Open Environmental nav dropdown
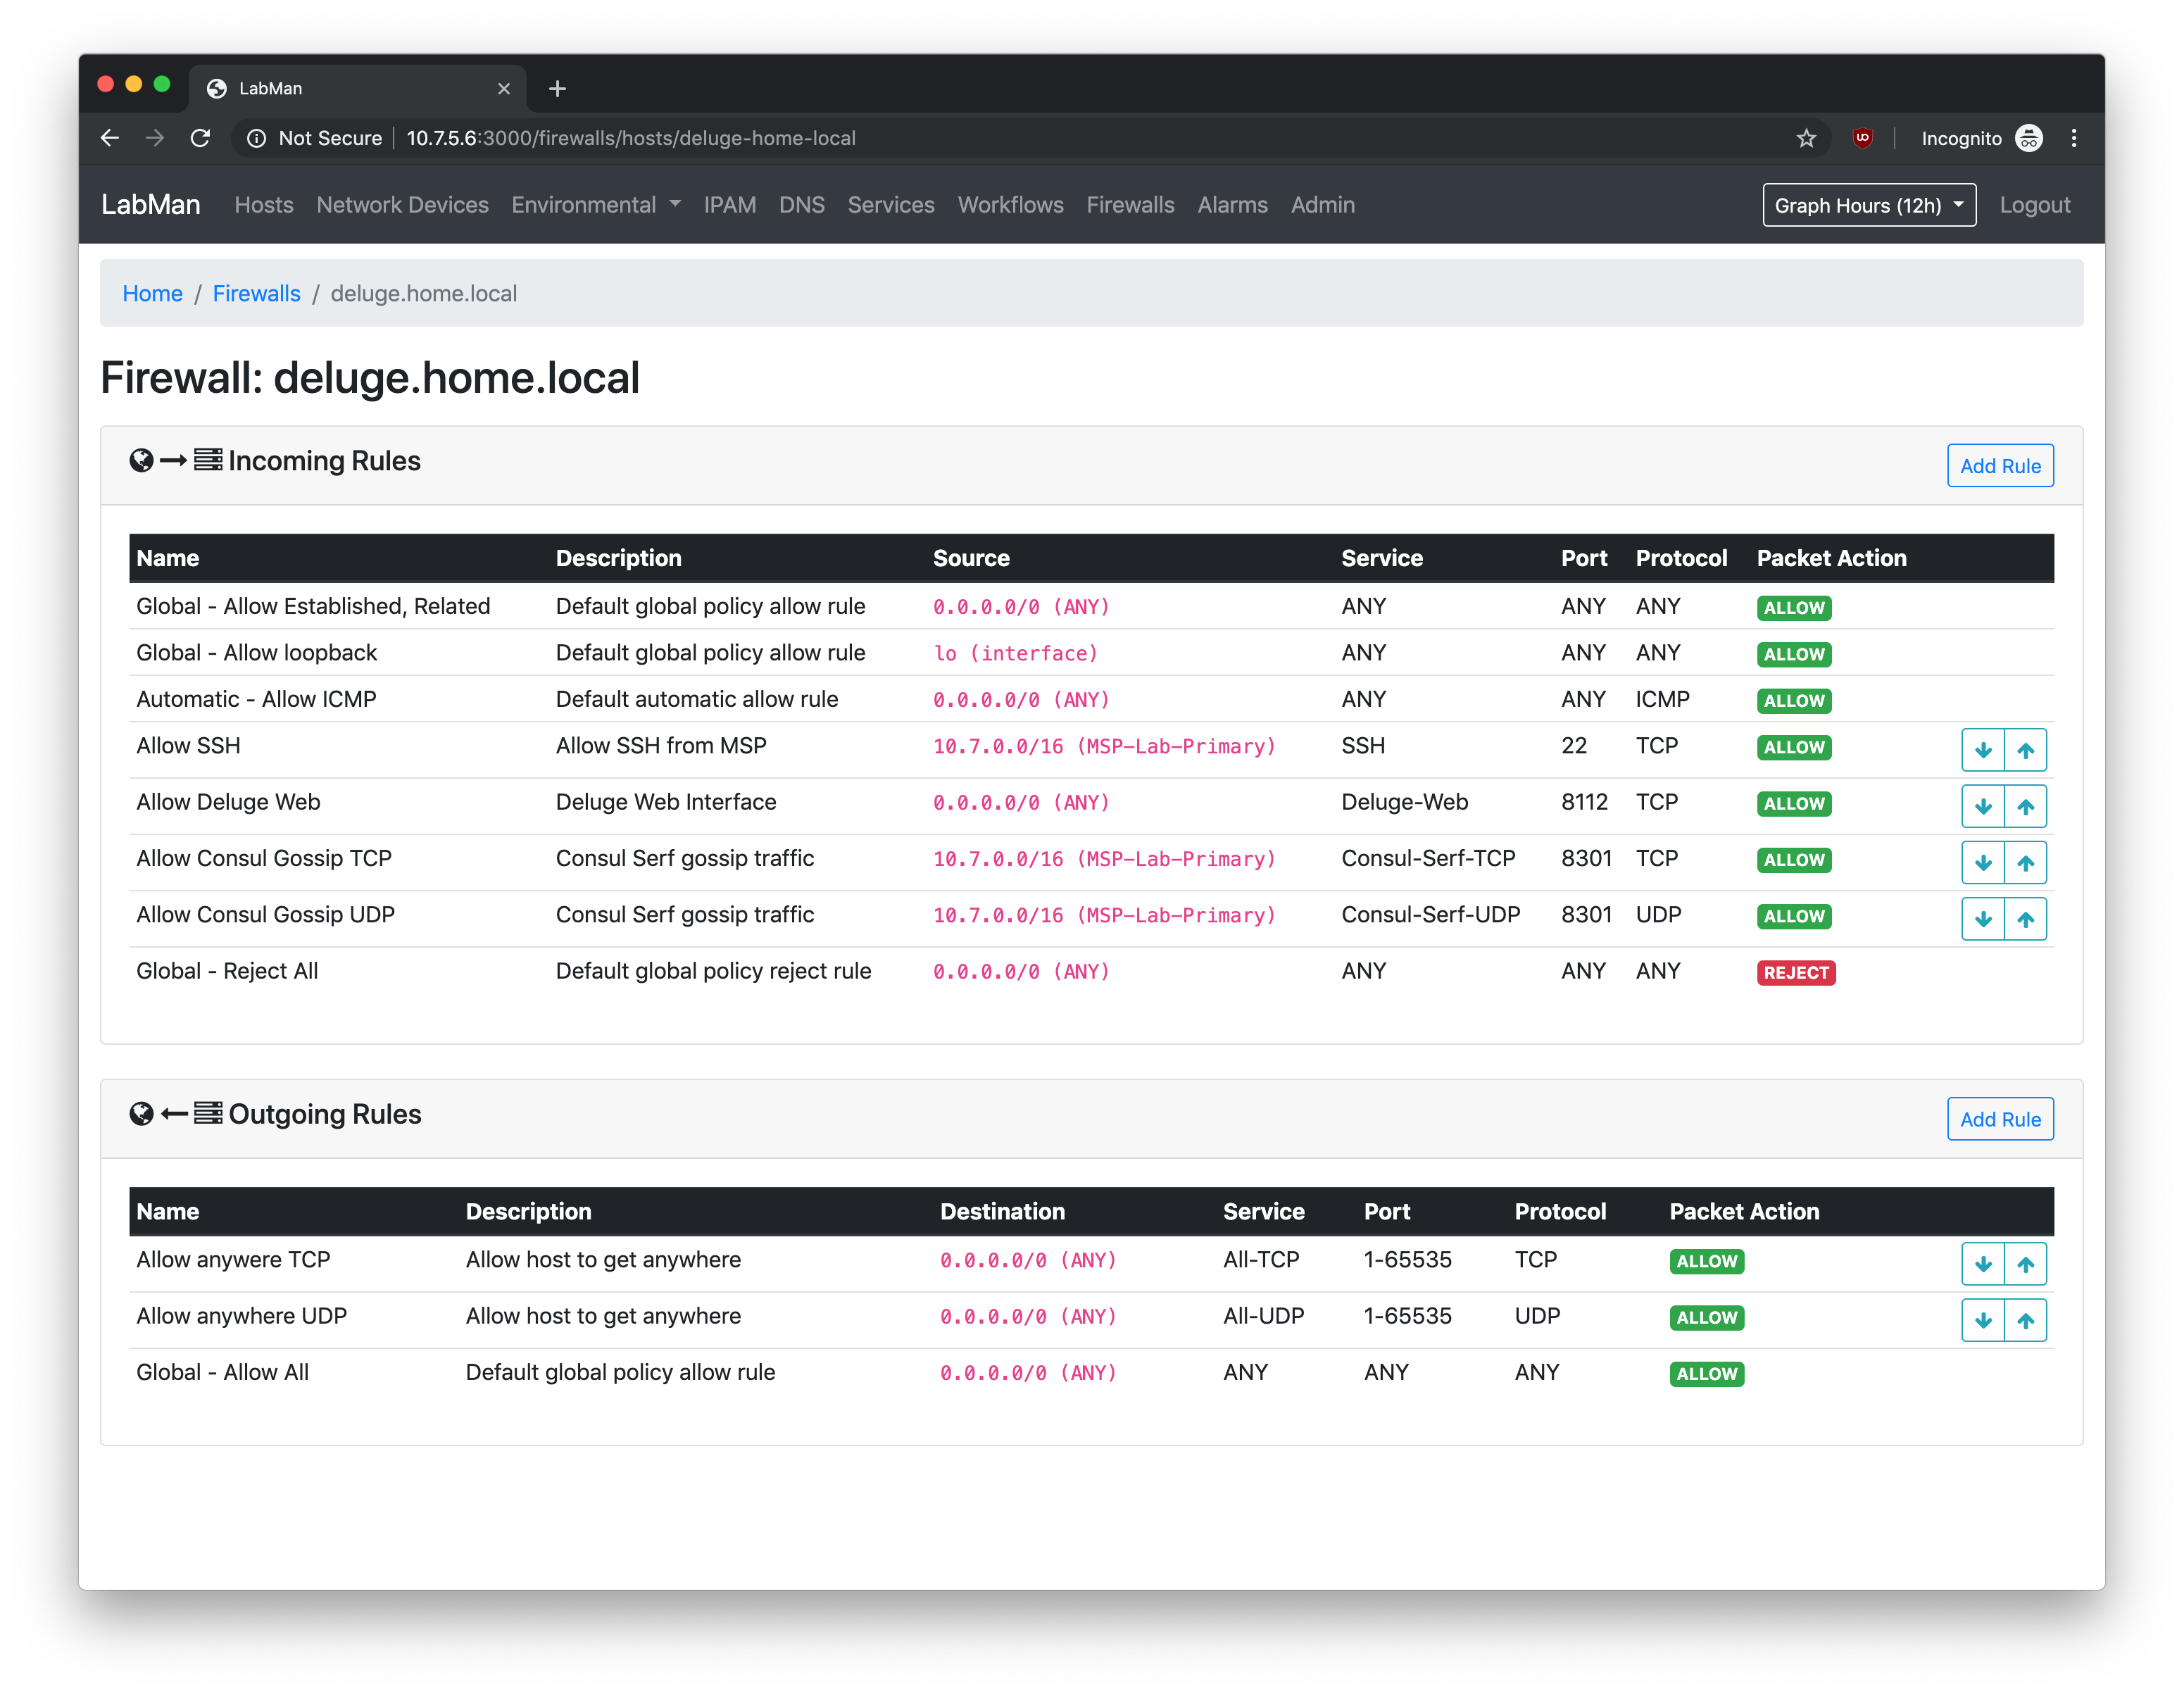The width and height of the screenshot is (2184, 1694). (x=595, y=205)
